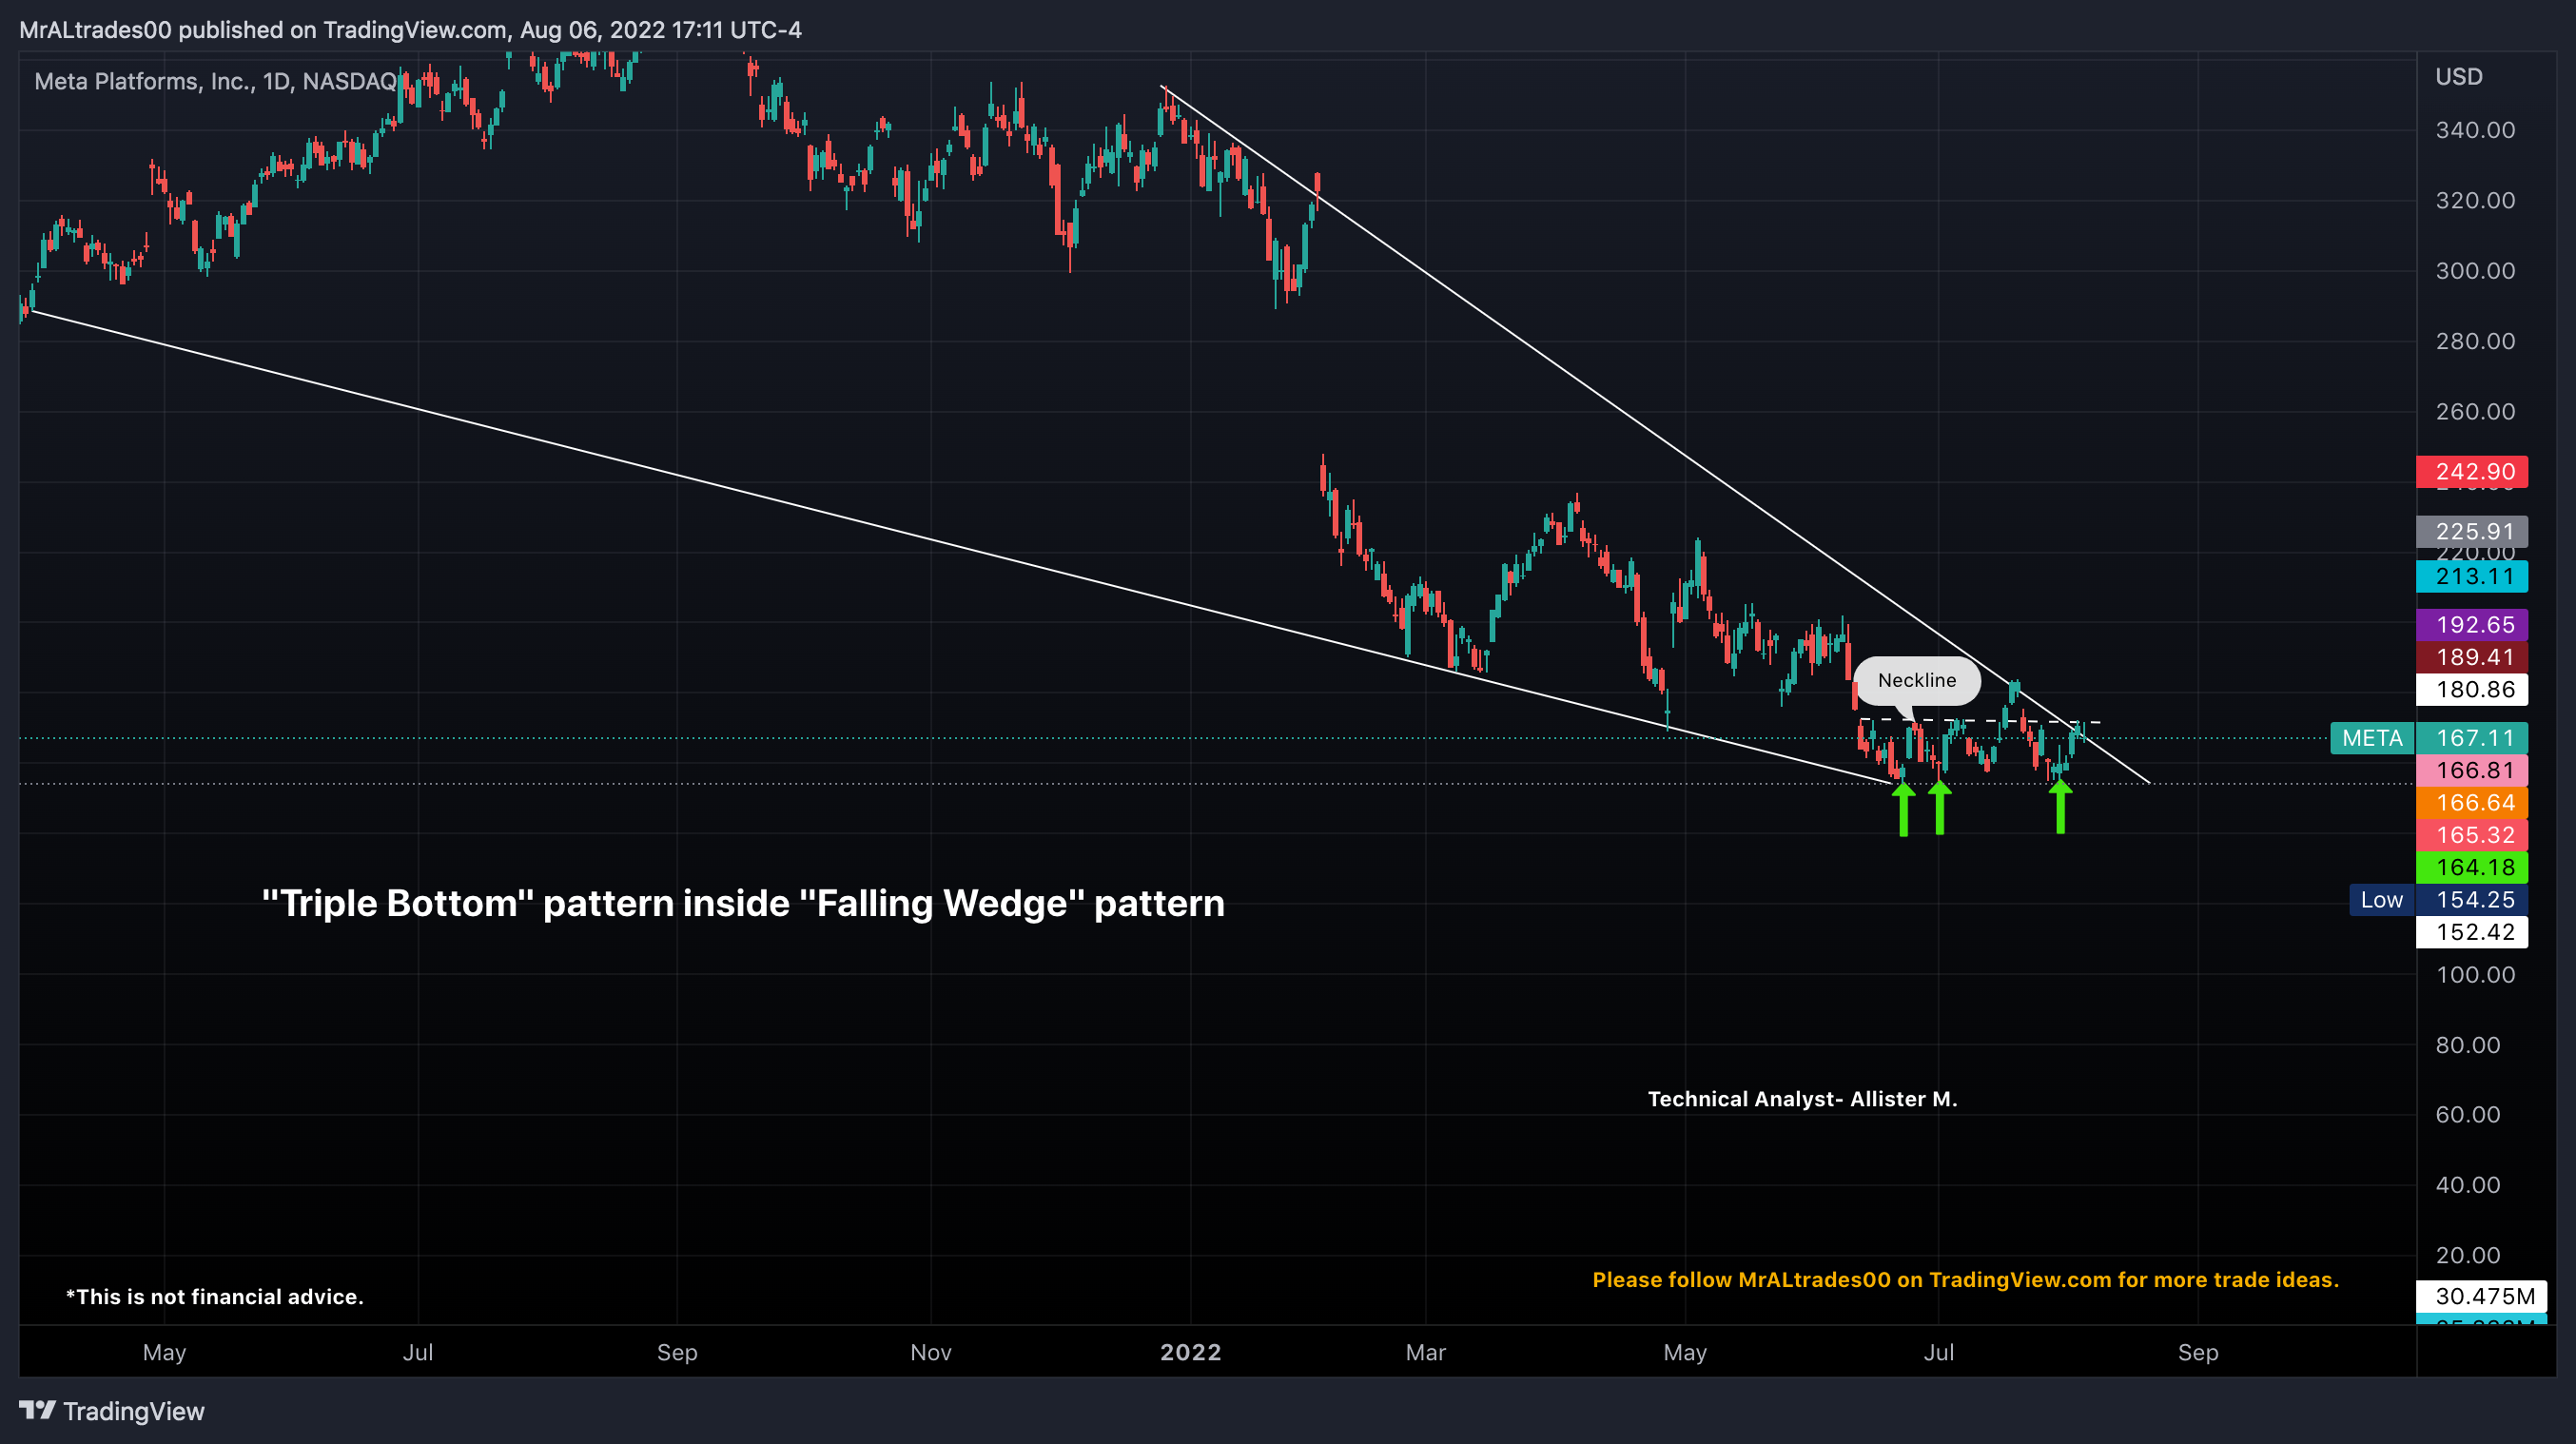Click the pink 166.81 price label
Image resolution: width=2576 pixels, height=1444 pixels.
2472,770
